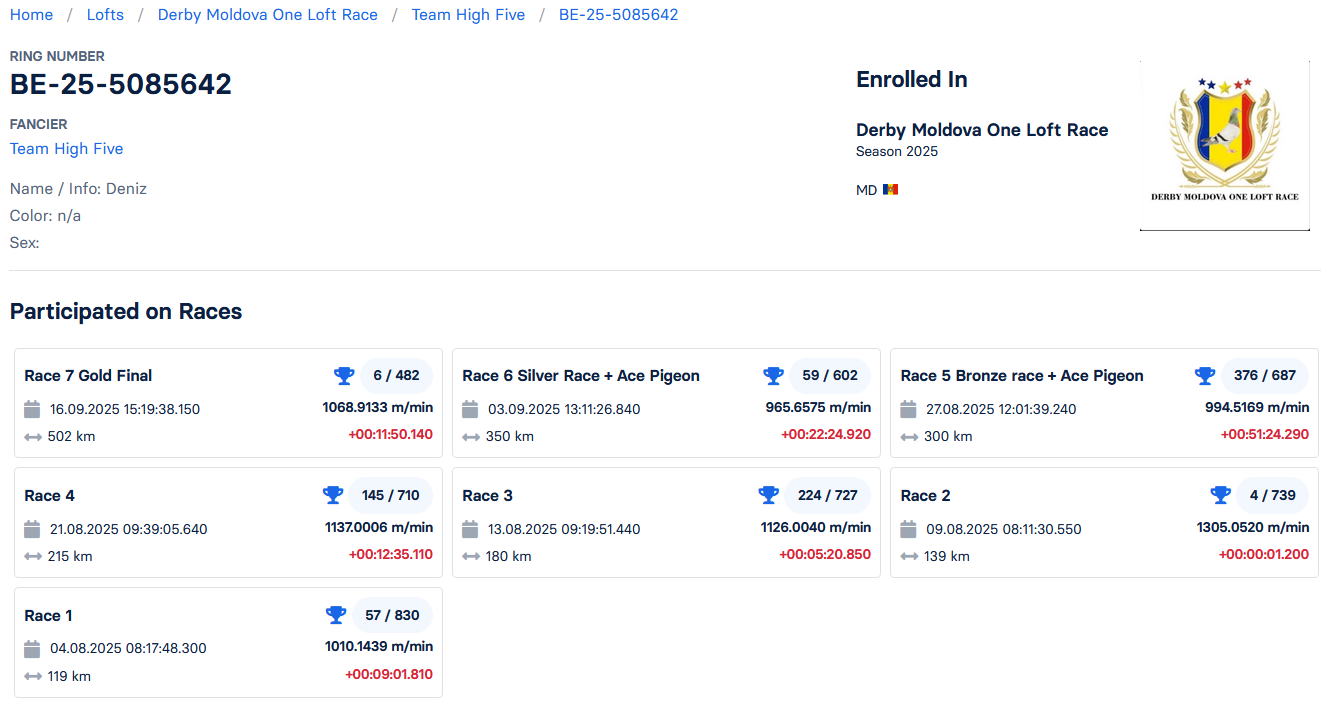The width and height of the screenshot is (1321, 704).
Task: Click the 57 / 830 ranking badge
Action: [392, 615]
